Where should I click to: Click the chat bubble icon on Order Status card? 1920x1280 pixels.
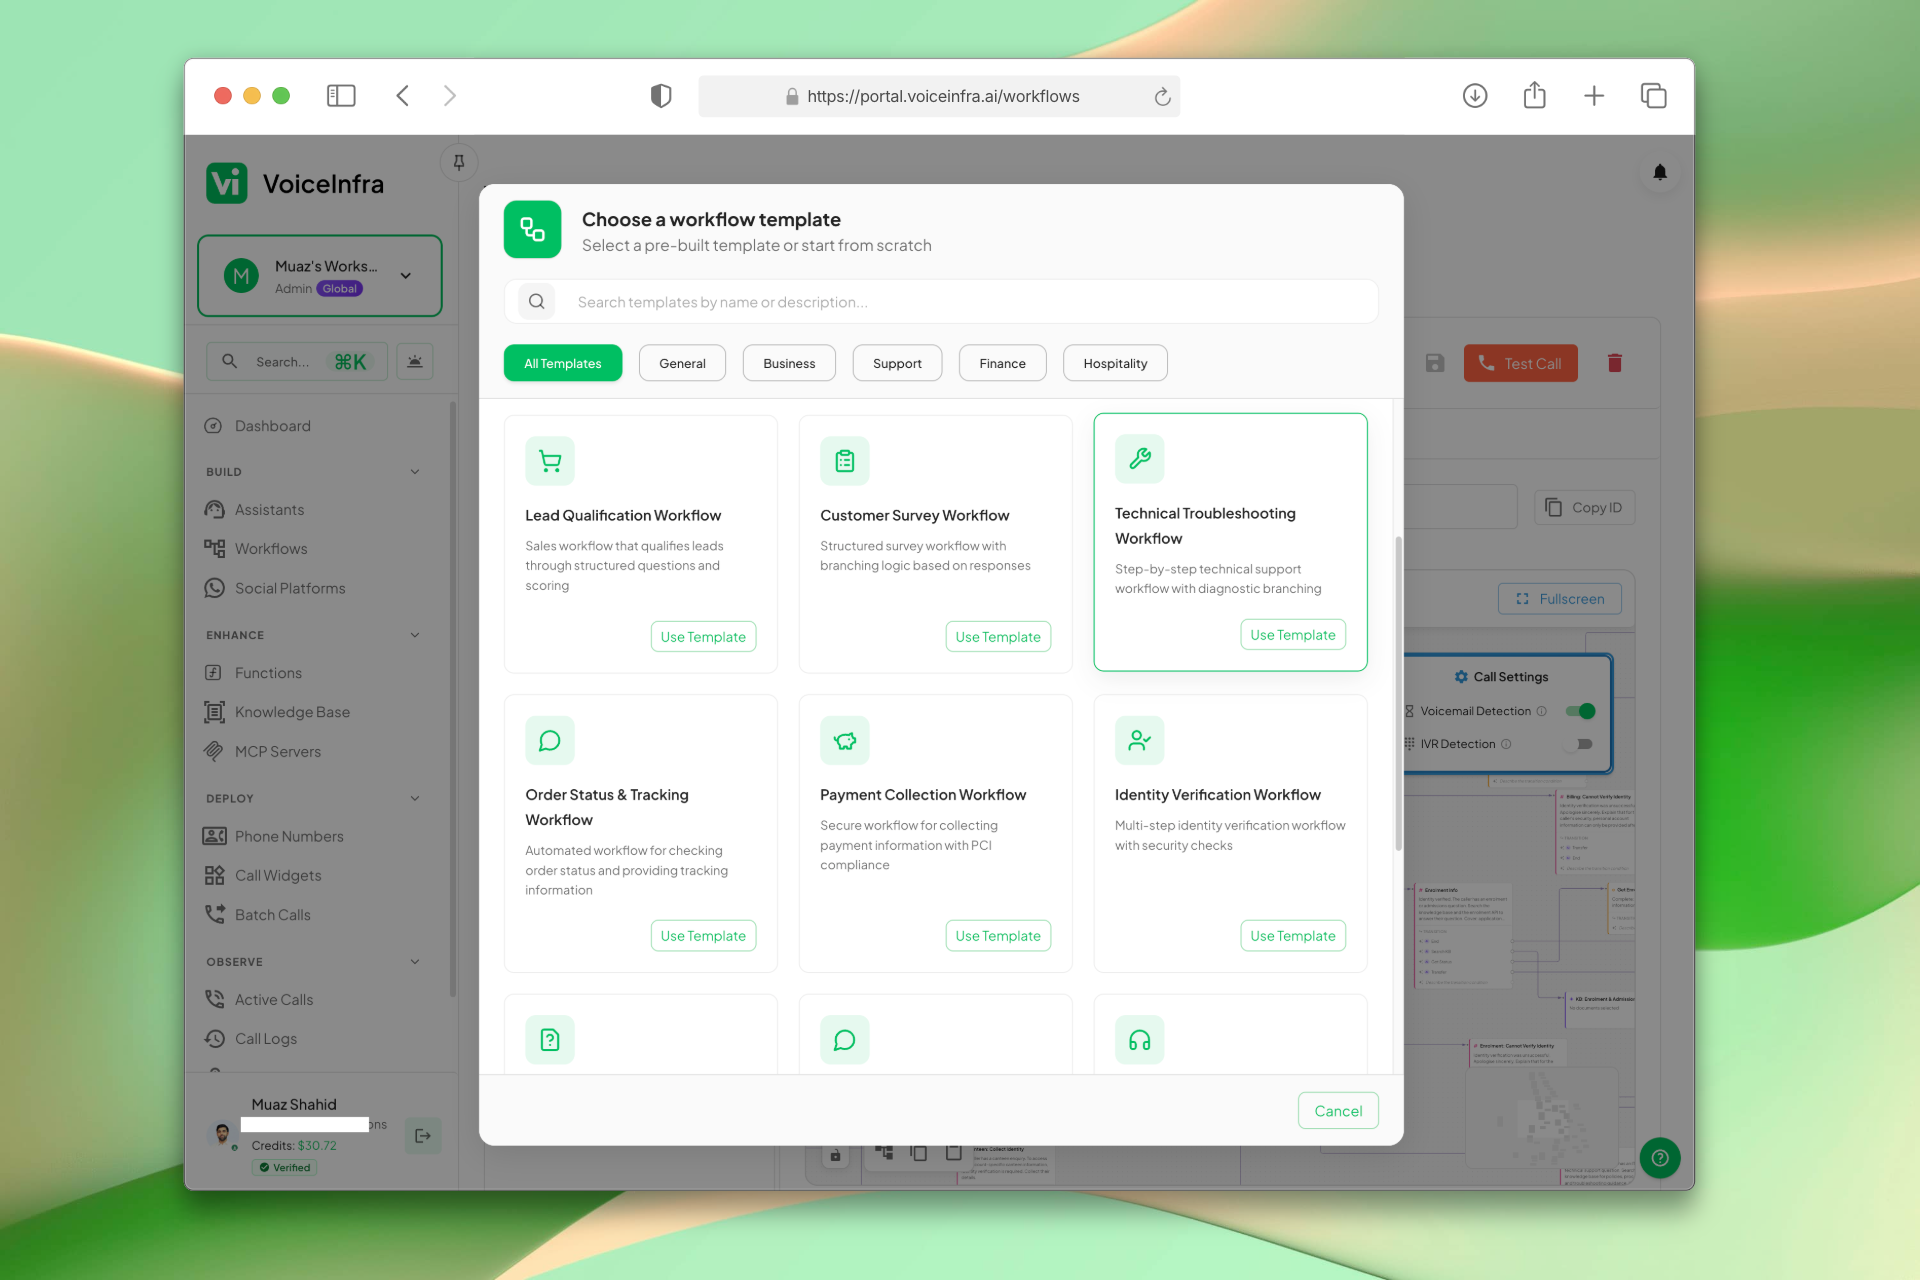[x=550, y=740]
